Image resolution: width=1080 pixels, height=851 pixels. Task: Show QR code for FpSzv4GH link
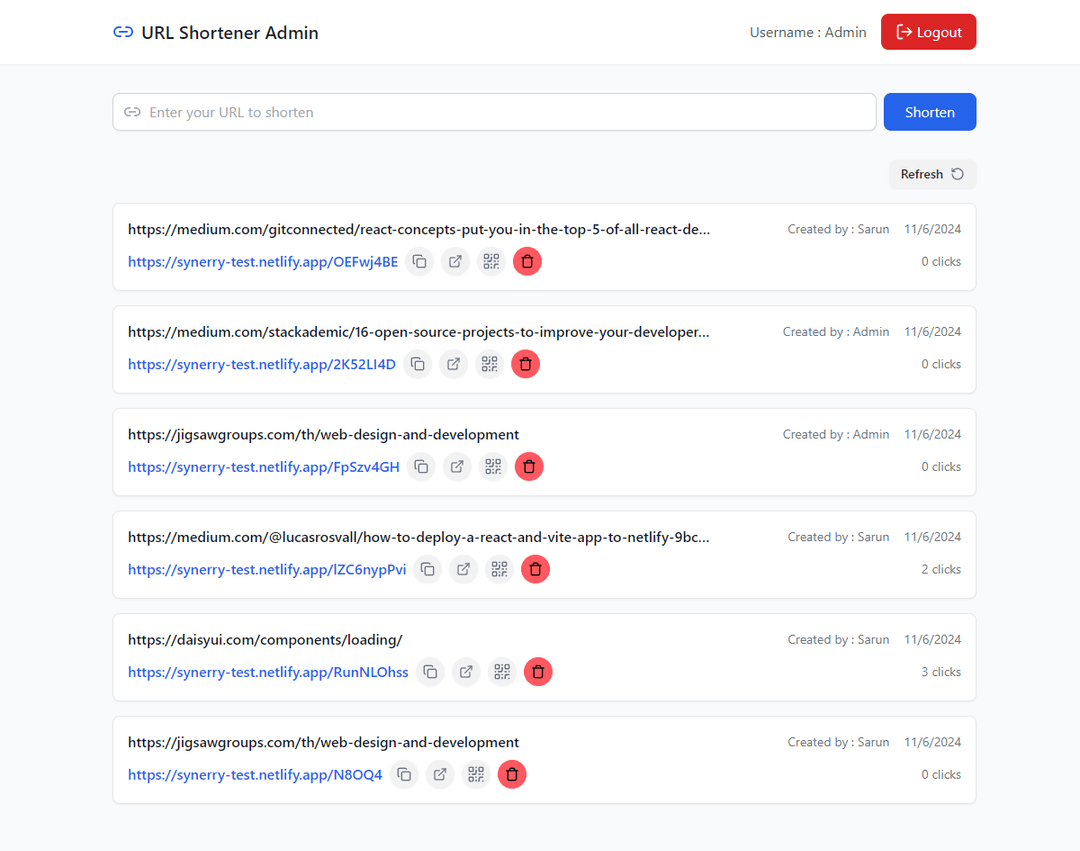[493, 467]
